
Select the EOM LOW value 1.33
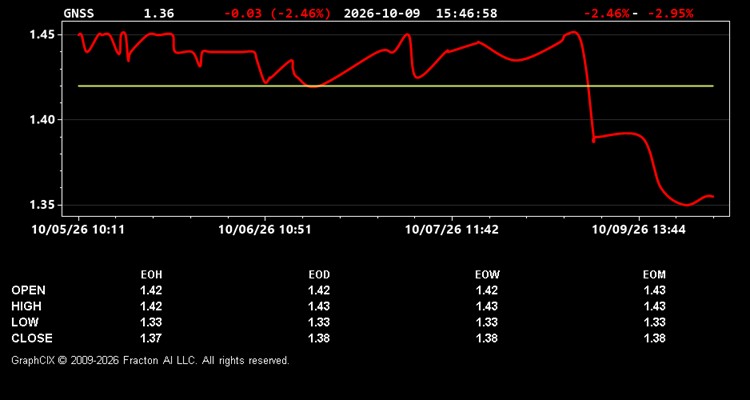tap(654, 322)
